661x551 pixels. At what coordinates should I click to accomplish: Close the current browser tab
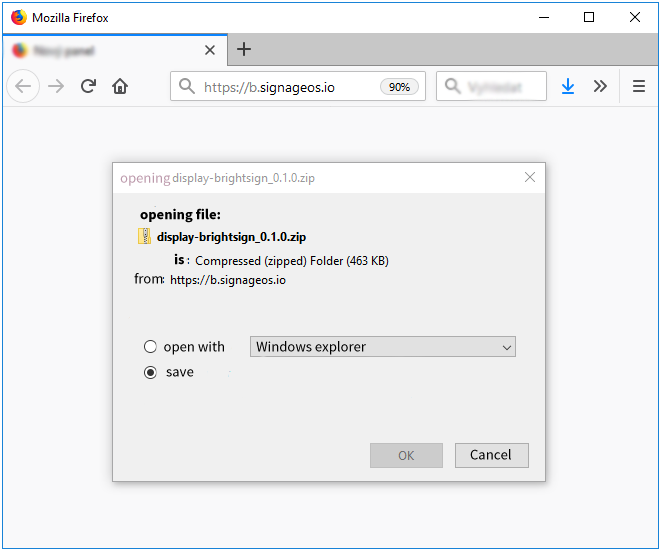coord(210,50)
